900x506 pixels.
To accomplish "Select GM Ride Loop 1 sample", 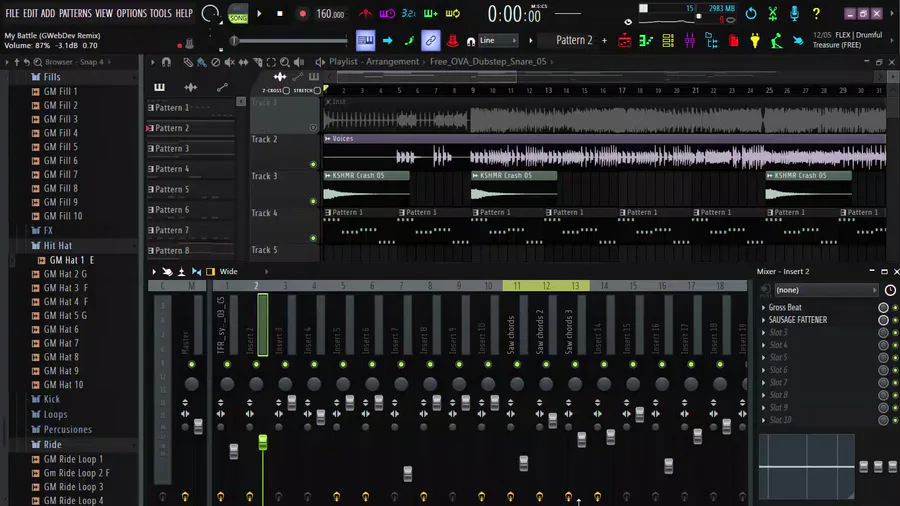I will [x=73, y=460].
